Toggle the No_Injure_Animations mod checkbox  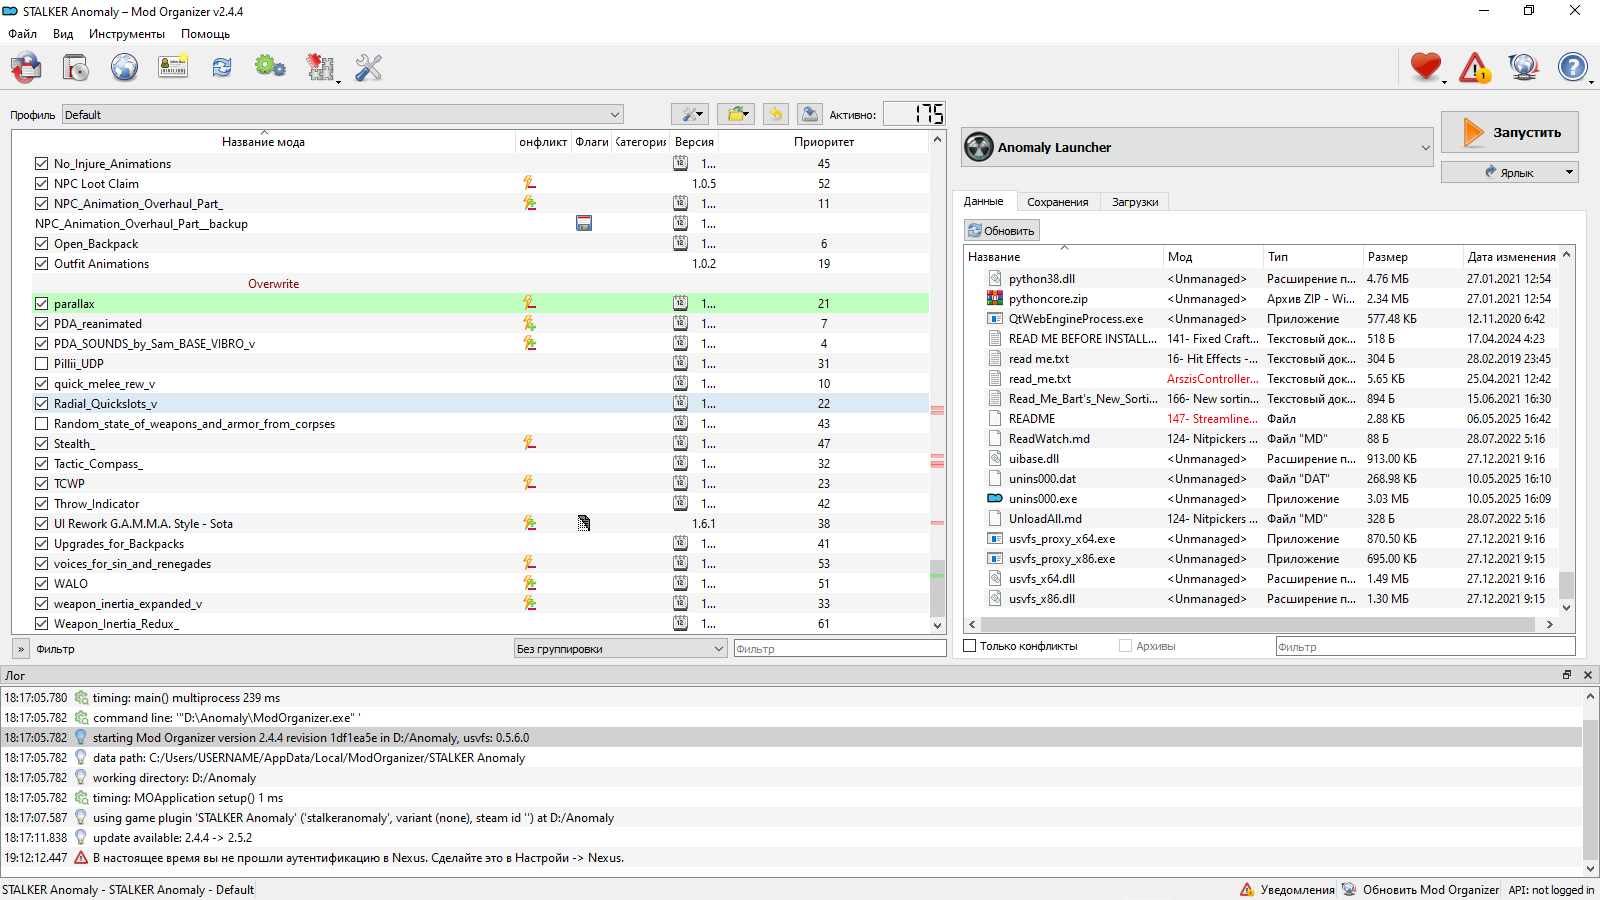tap(41, 163)
